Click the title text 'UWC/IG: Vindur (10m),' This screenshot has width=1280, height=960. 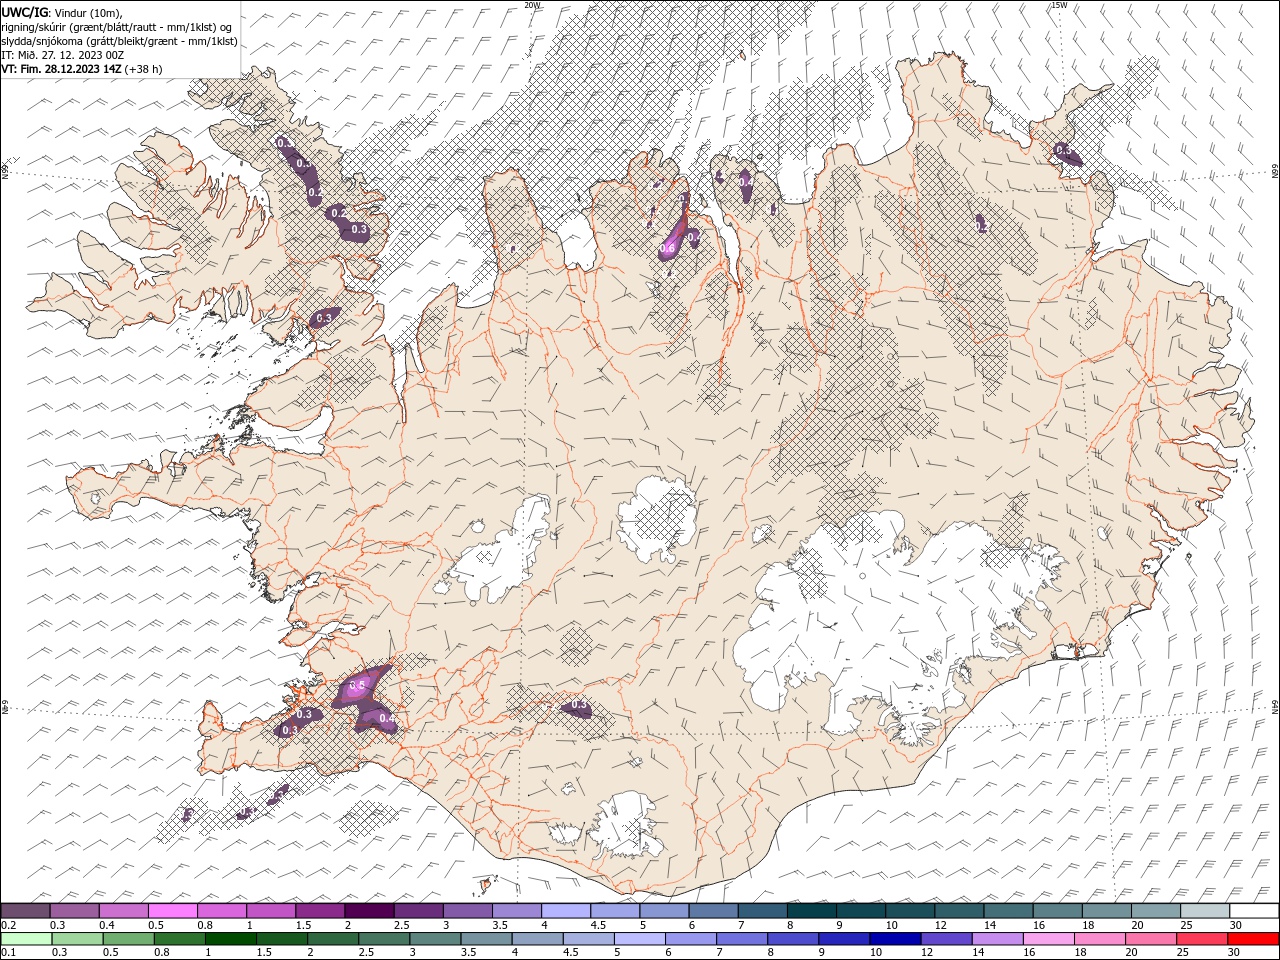point(61,11)
